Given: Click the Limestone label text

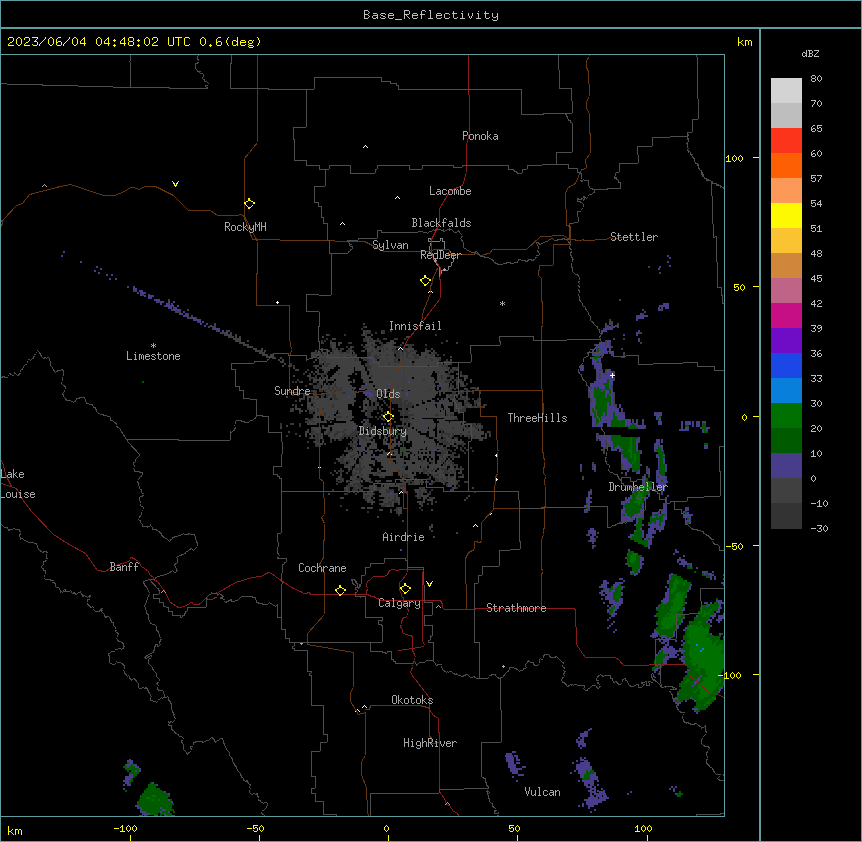Looking at the screenshot, I should point(153,356).
